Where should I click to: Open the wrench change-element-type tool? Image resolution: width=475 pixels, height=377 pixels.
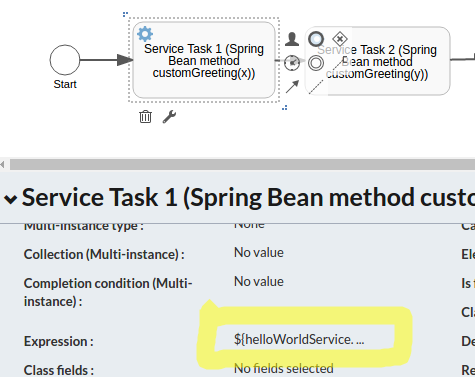tap(169, 117)
